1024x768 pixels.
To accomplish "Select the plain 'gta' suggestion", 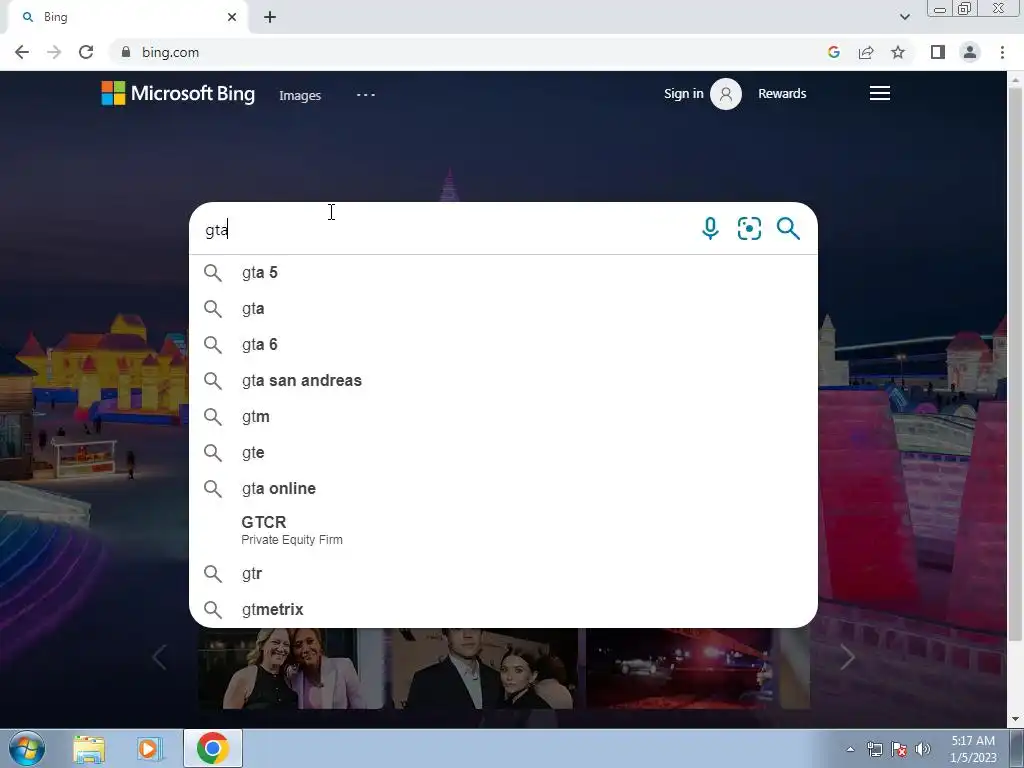I will tap(503, 308).
